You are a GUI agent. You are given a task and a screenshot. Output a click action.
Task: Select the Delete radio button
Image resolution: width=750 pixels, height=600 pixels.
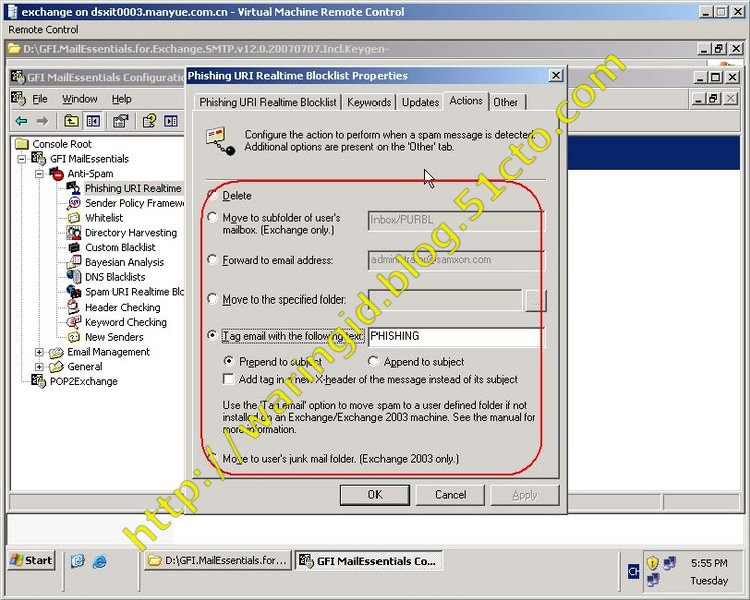[211, 196]
